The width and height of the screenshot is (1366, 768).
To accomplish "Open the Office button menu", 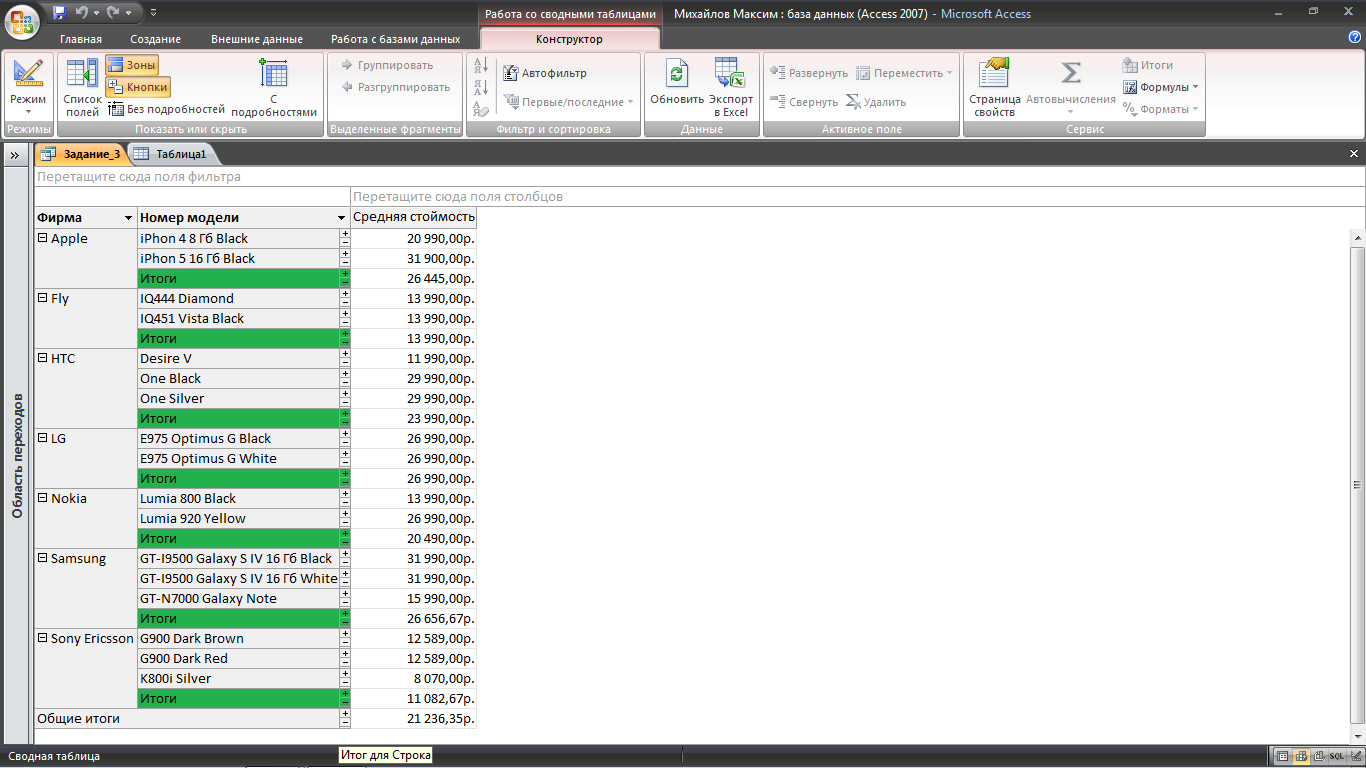I will point(22,20).
